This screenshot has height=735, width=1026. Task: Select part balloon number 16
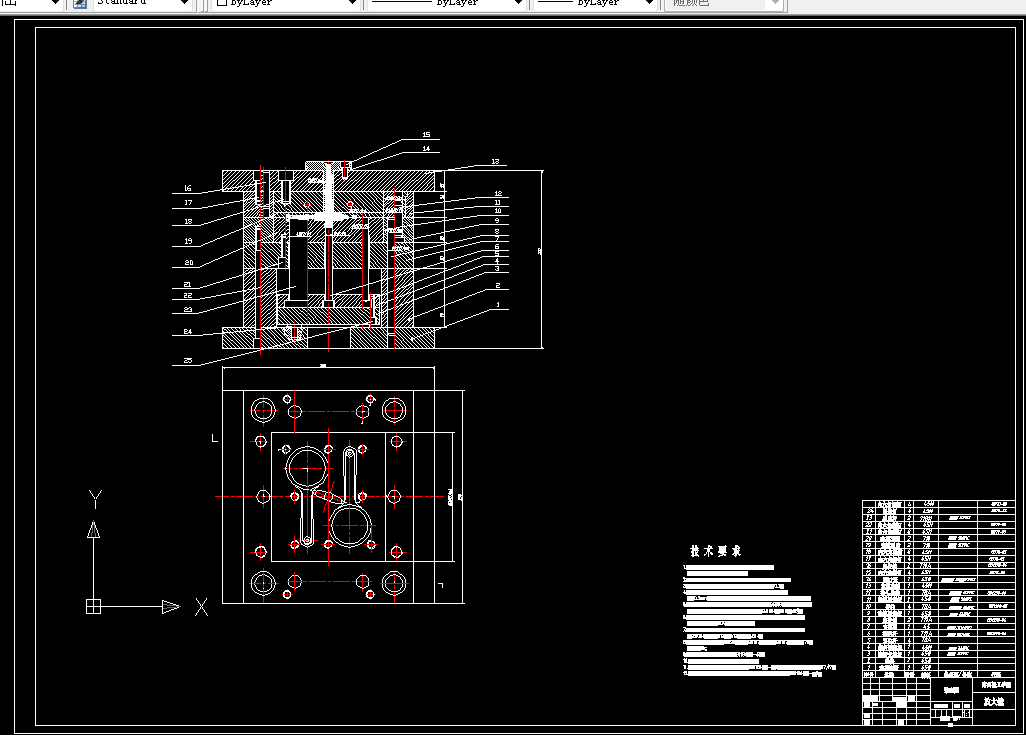(188, 188)
